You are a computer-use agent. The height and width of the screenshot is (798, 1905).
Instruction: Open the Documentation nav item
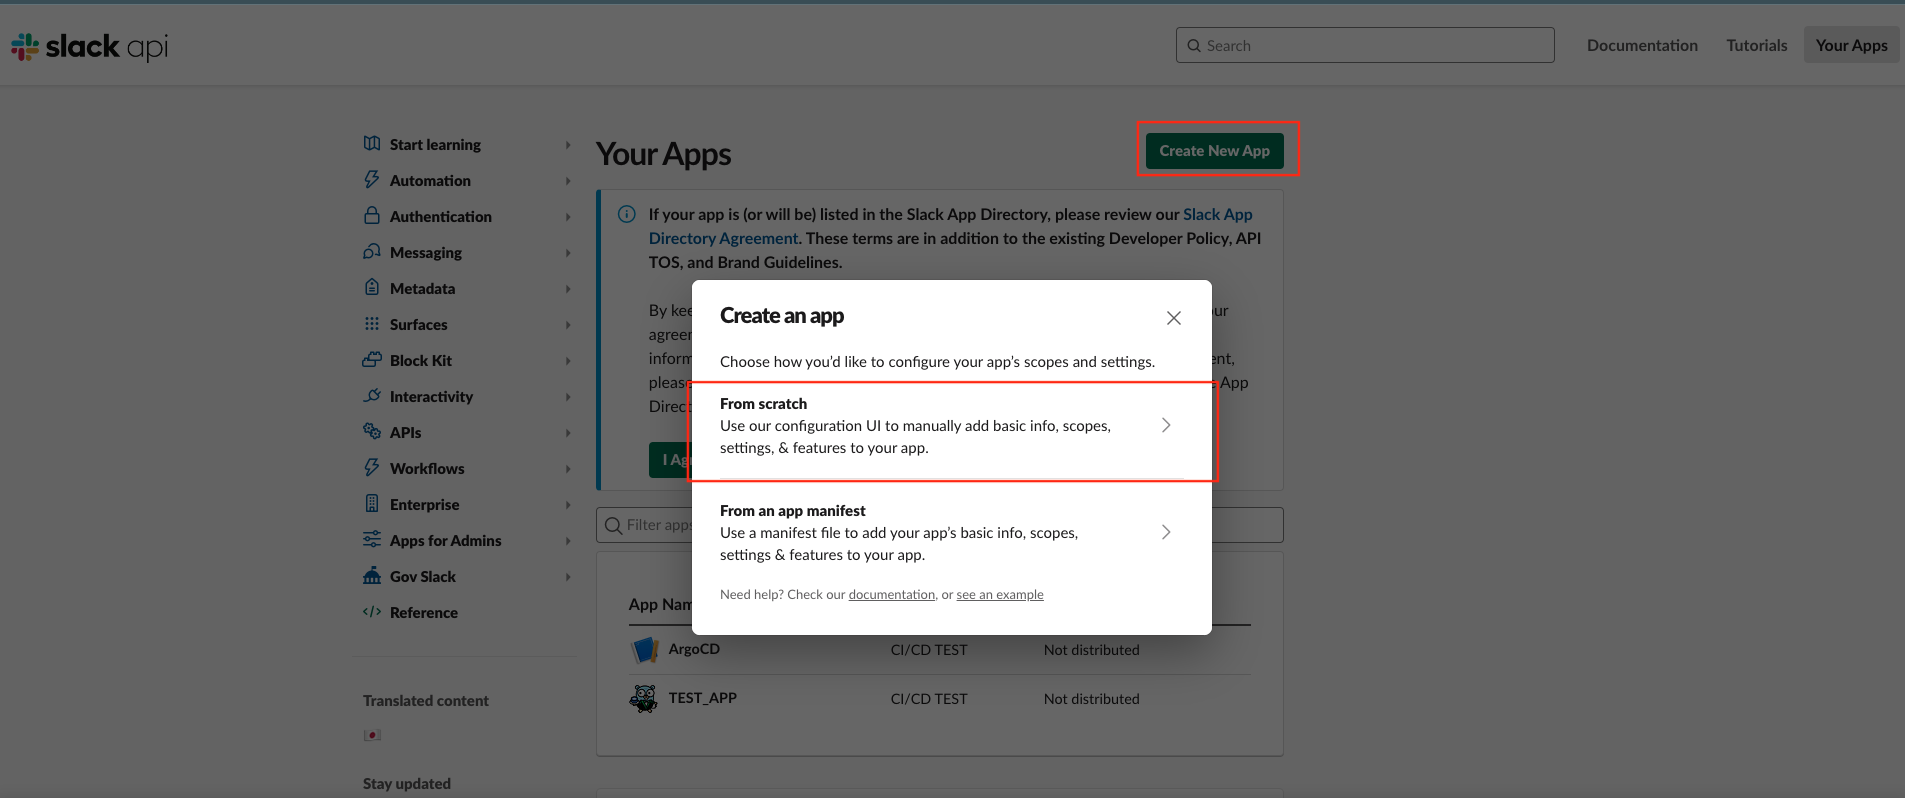point(1642,45)
